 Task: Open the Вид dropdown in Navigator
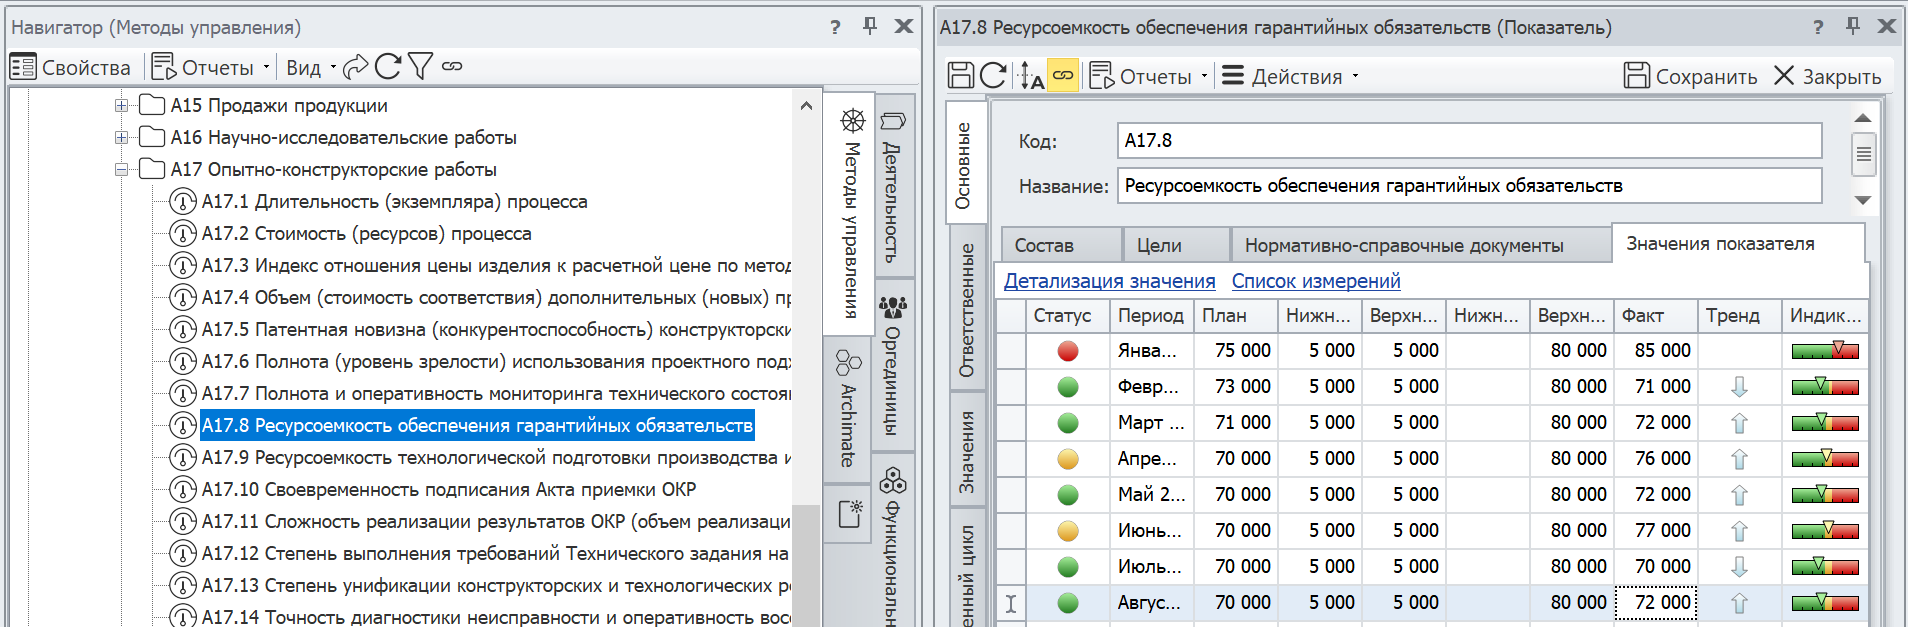pos(310,67)
